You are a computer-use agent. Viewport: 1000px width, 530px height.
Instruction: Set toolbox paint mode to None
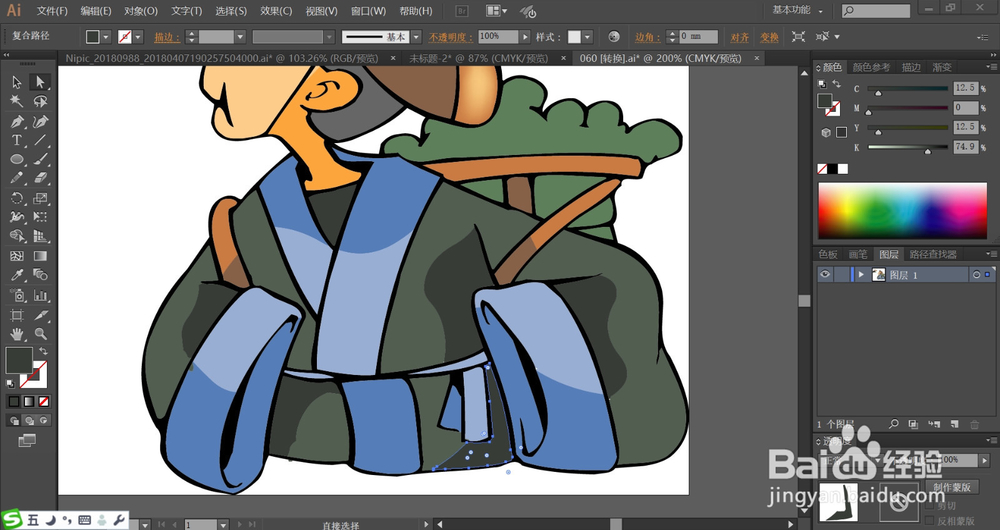click(44, 401)
